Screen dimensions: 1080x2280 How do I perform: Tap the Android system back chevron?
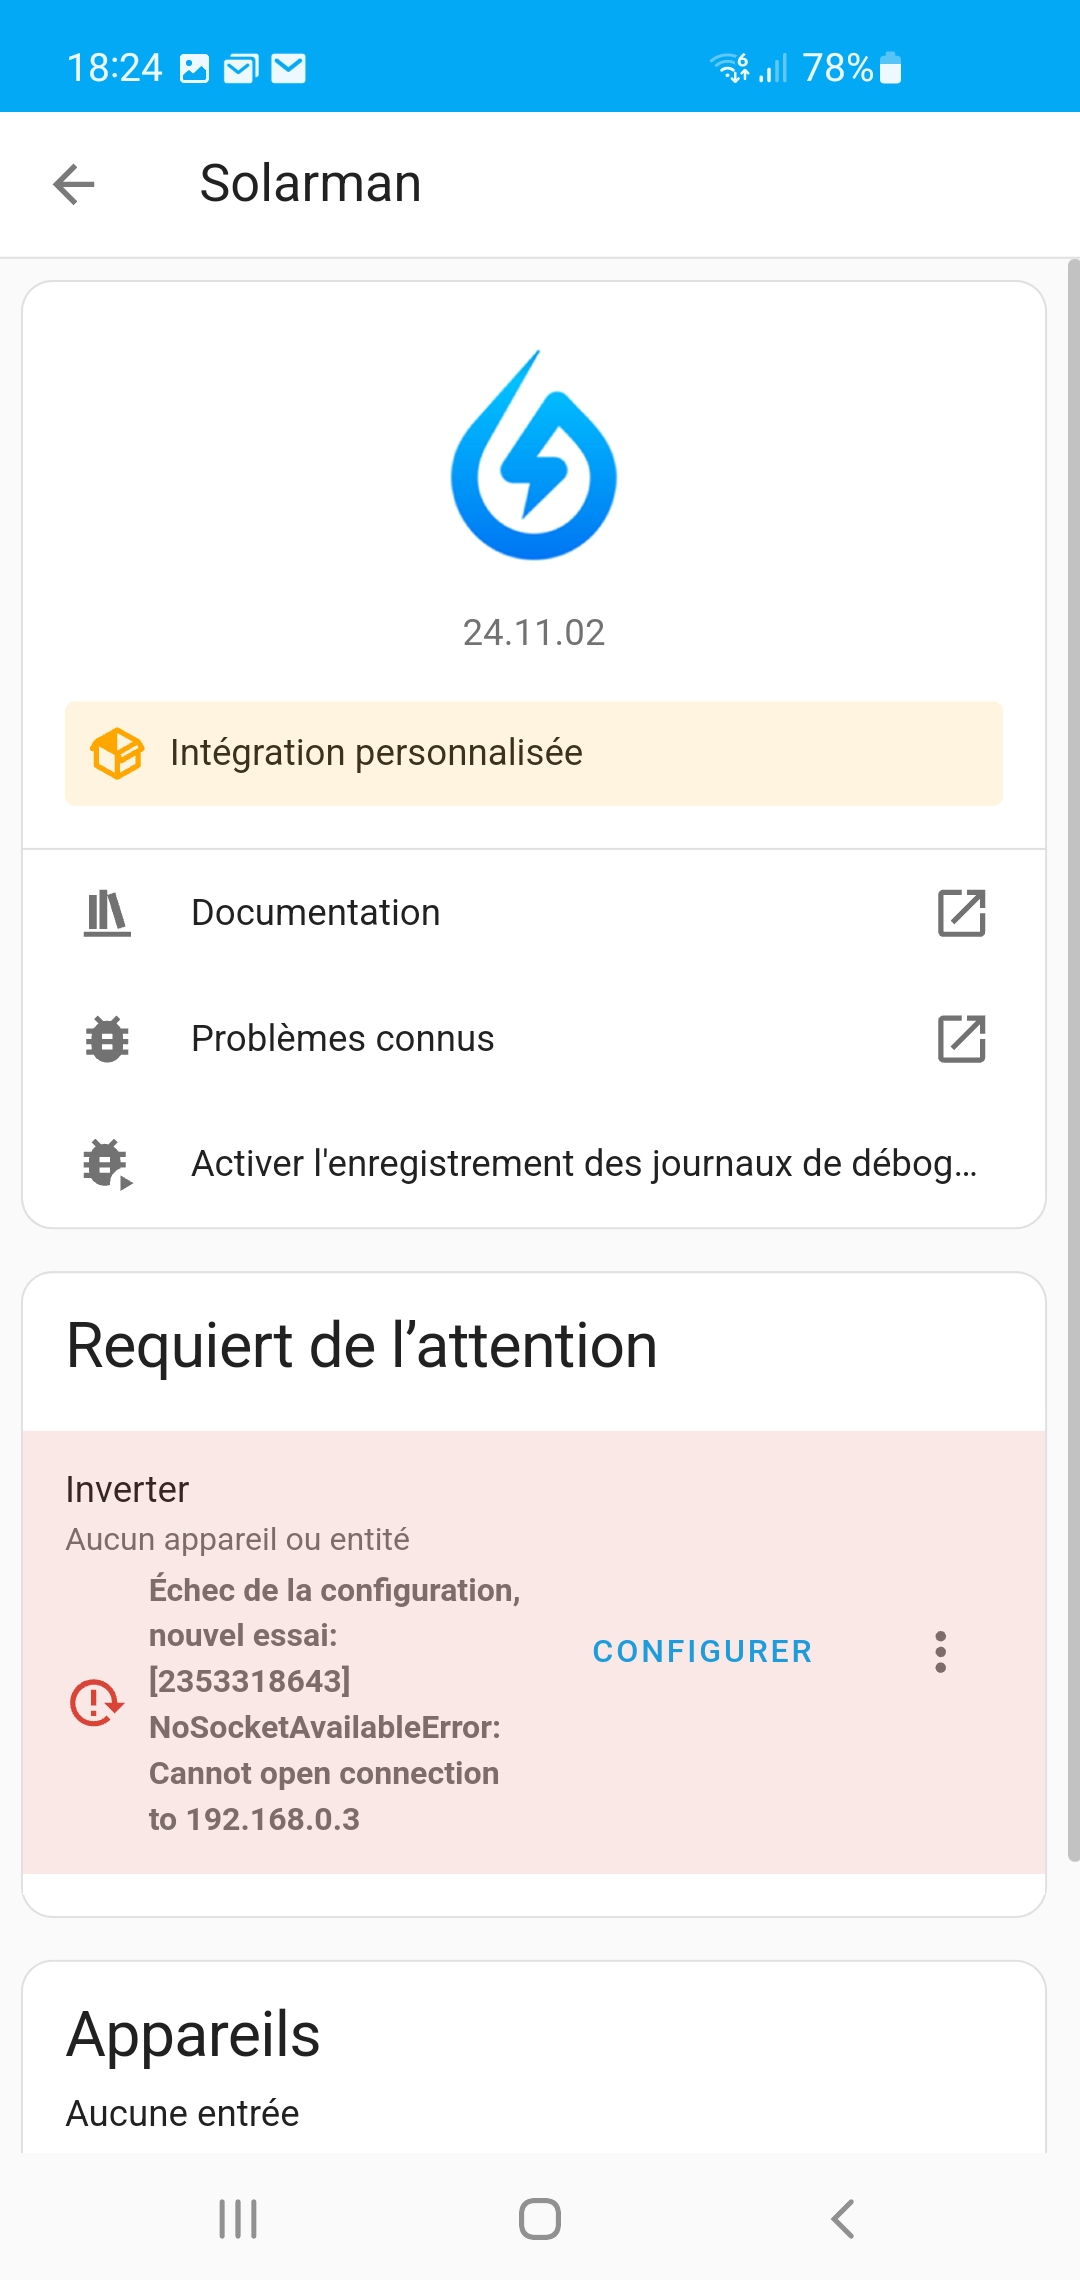[x=843, y=2219]
